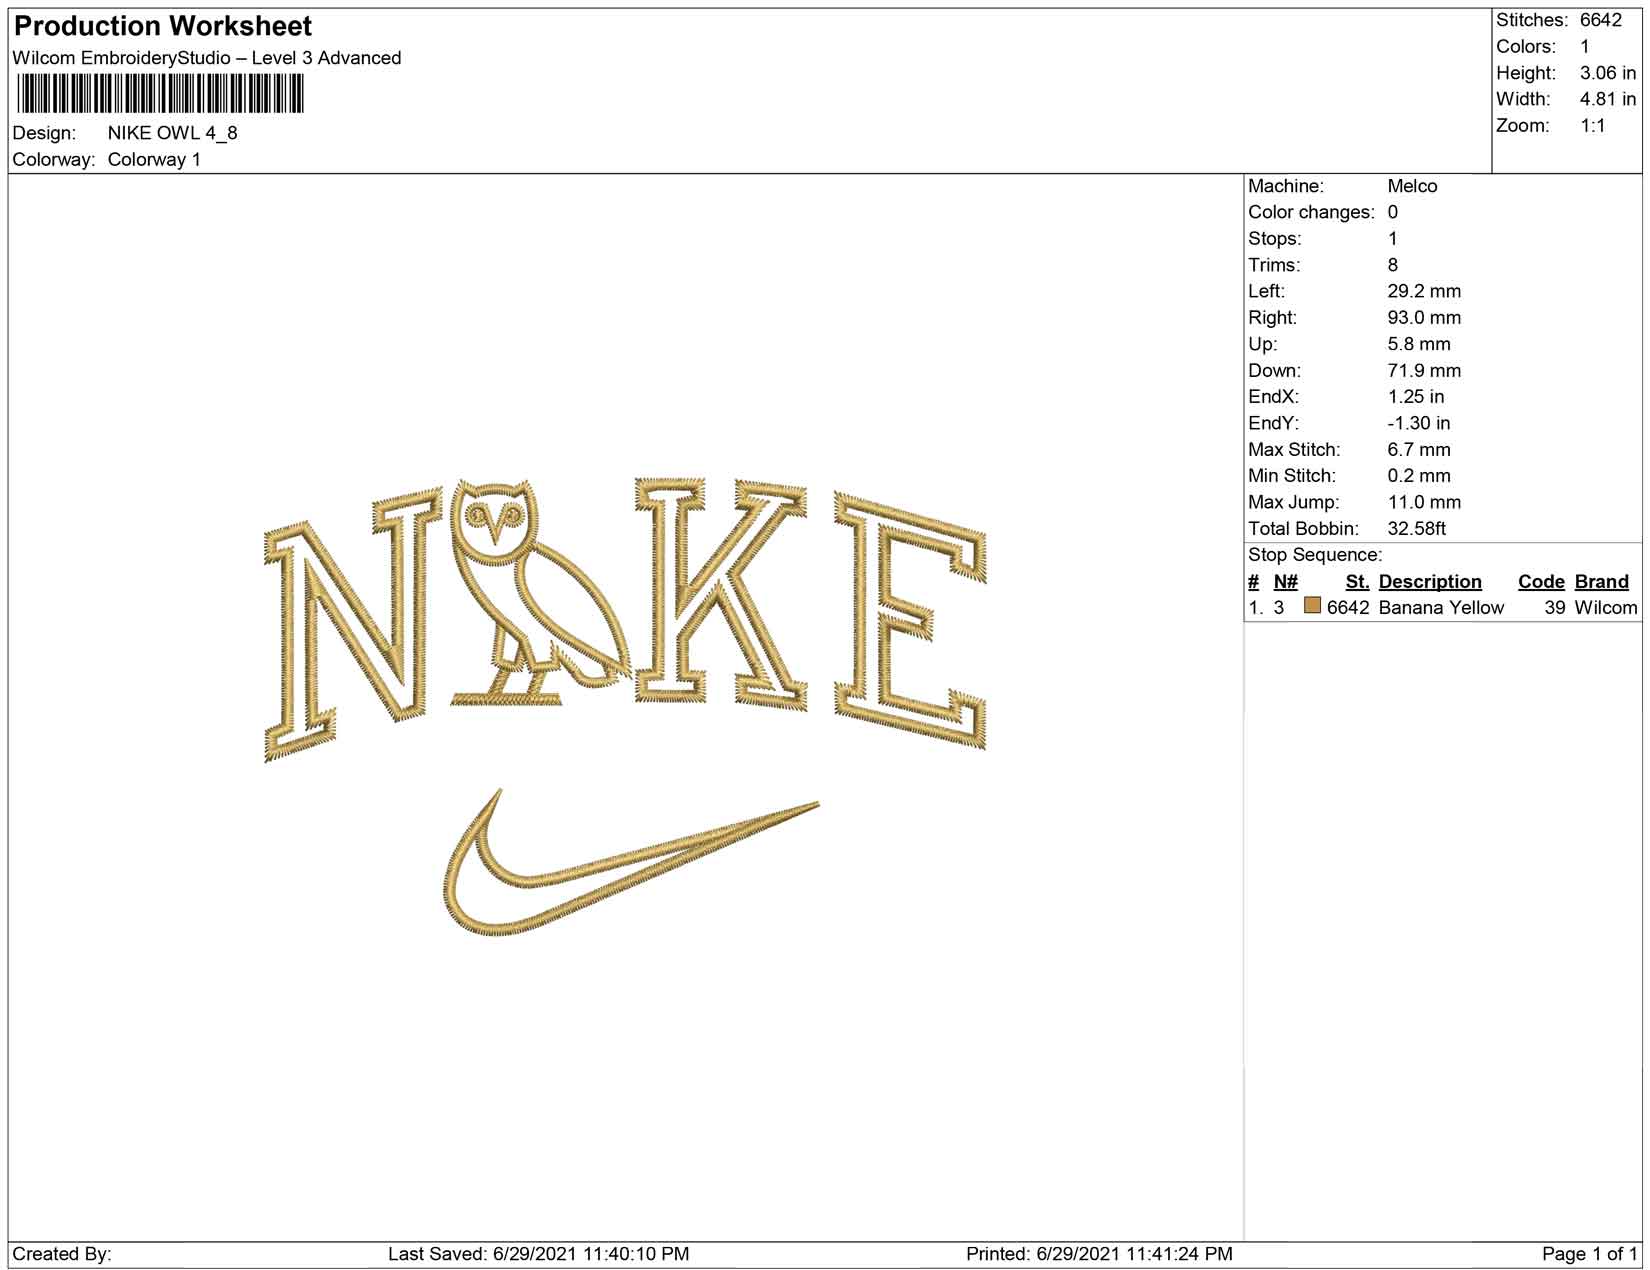Viewport: 1650px width, 1270px height.
Task: Click the EndX value "1.25 in"
Action: 1416,397
